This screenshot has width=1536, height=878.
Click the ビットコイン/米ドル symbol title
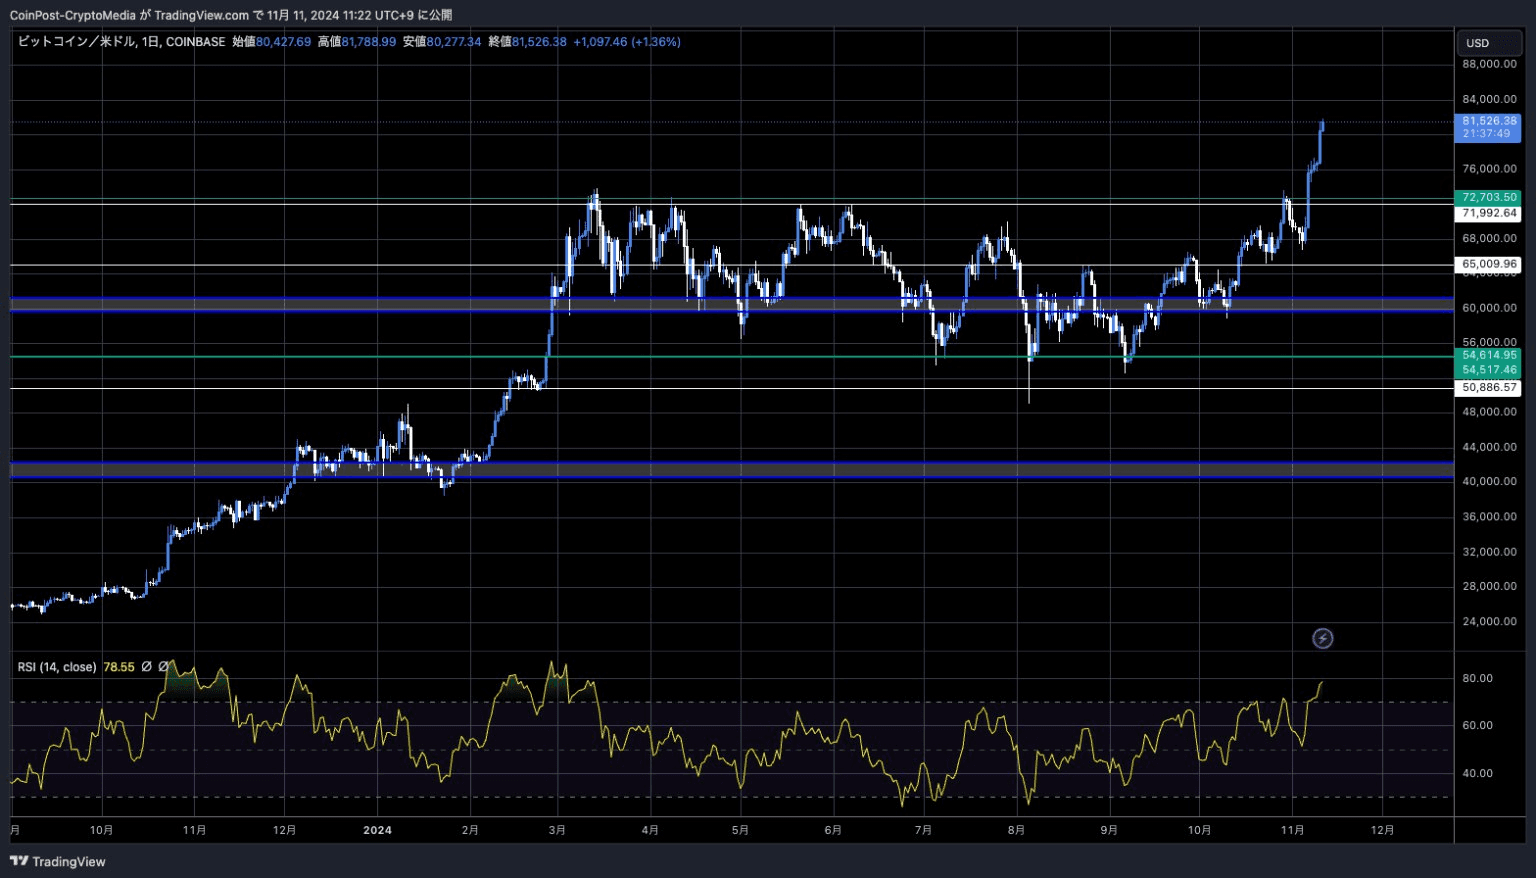click(x=76, y=42)
